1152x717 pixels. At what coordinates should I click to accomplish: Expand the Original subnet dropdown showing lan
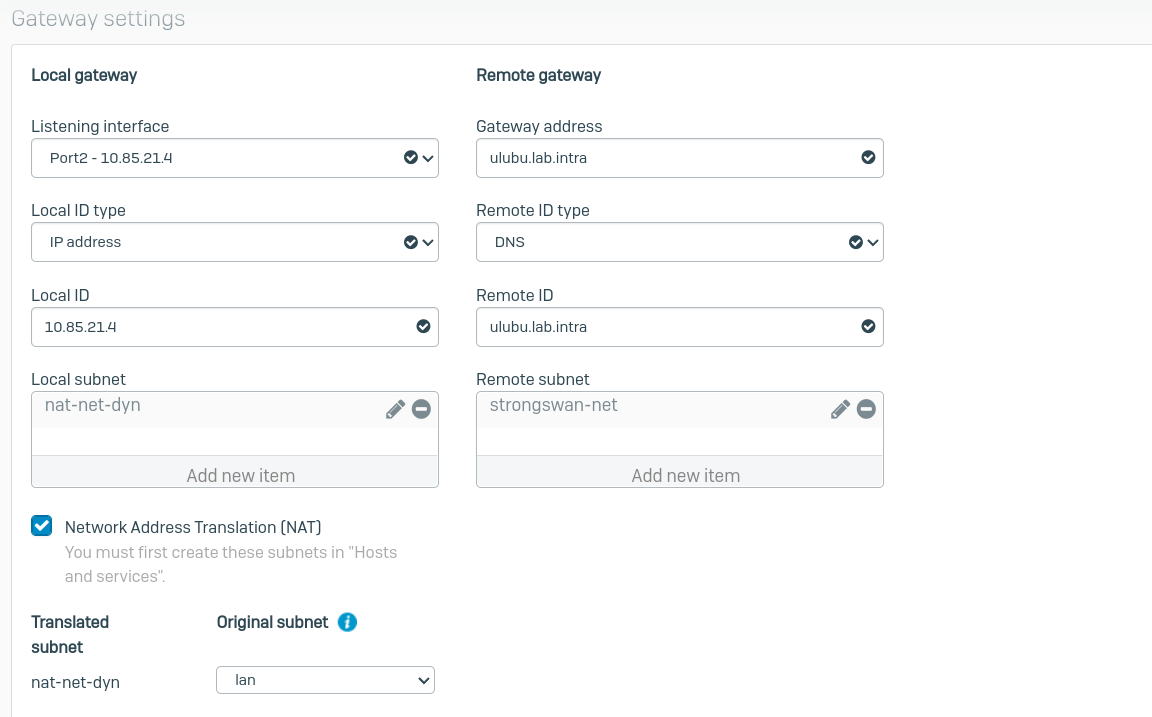tap(325, 680)
